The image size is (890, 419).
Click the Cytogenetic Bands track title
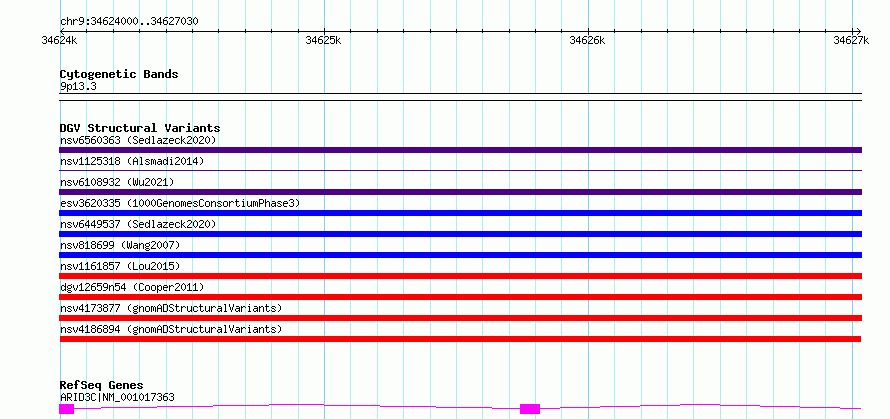(x=119, y=74)
